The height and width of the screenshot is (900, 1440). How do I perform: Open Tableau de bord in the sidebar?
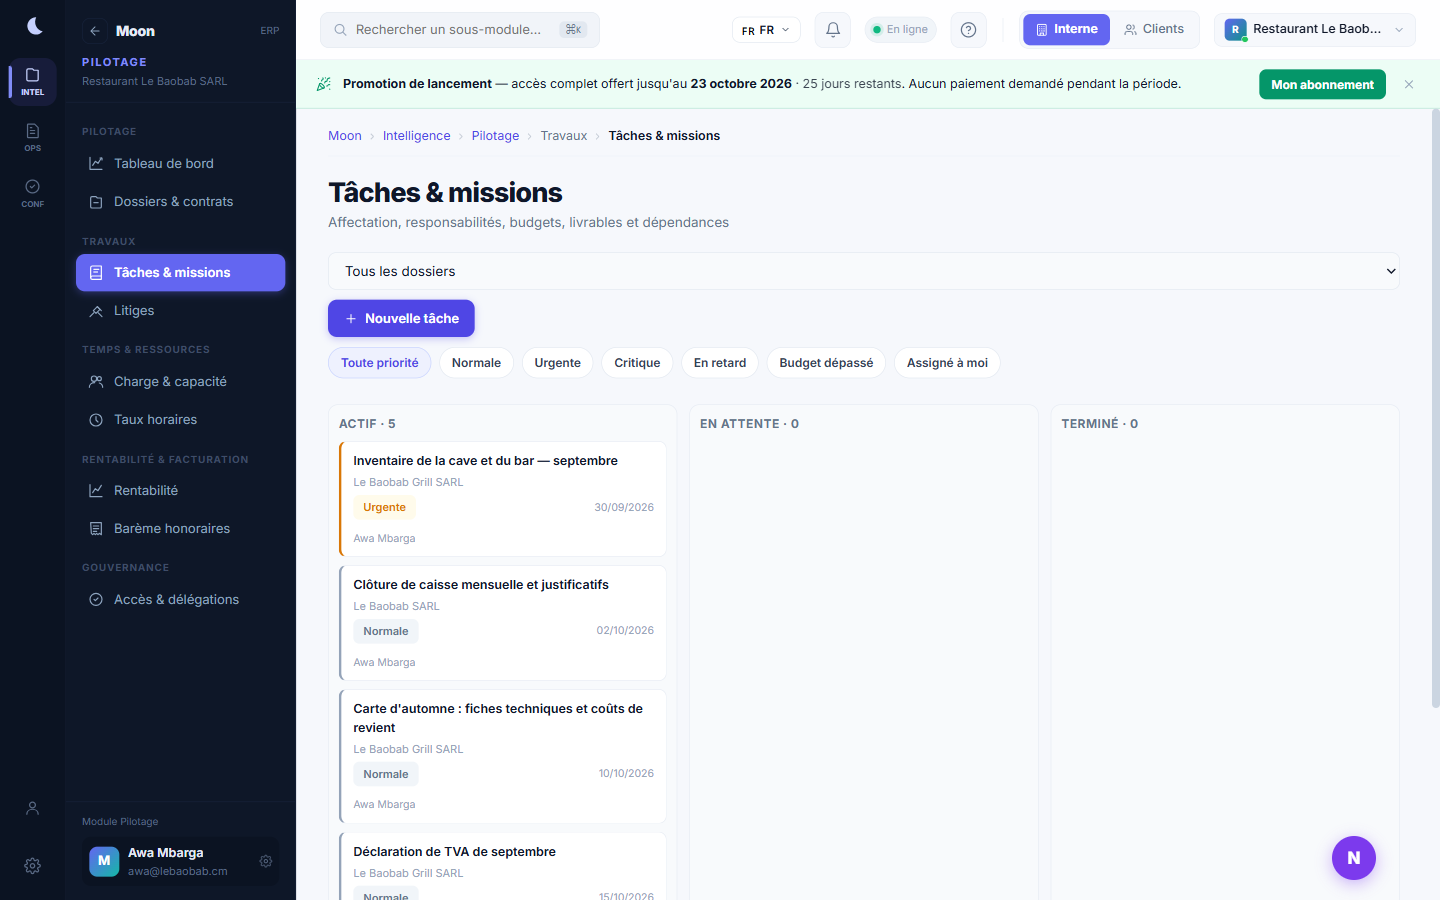(x=180, y=164)
